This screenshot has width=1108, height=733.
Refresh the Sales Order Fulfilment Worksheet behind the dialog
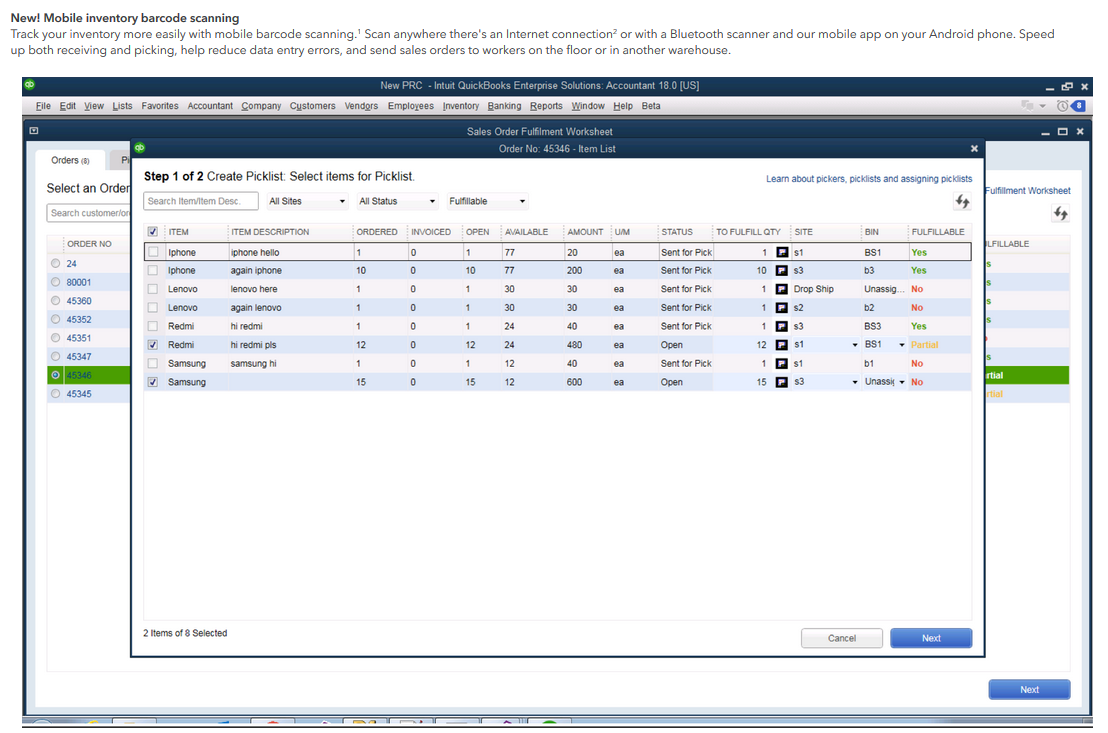pyautogui.click(x=1061, y=213)
